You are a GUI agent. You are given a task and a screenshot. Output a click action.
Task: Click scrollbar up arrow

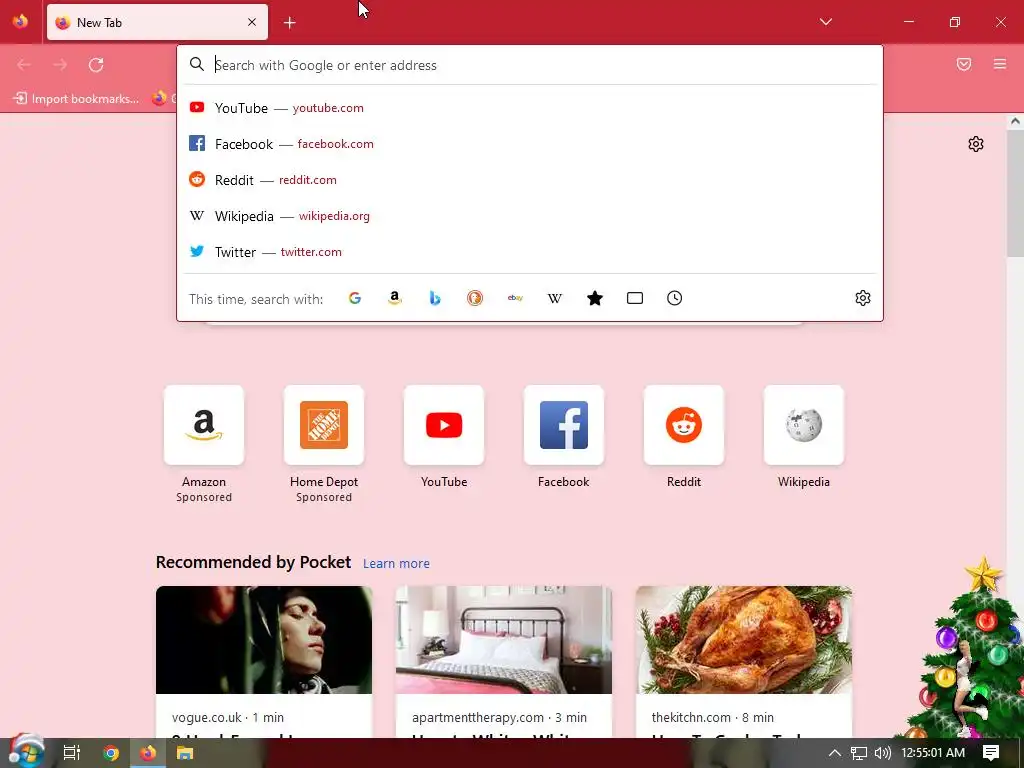click(x=1015, y=121)
